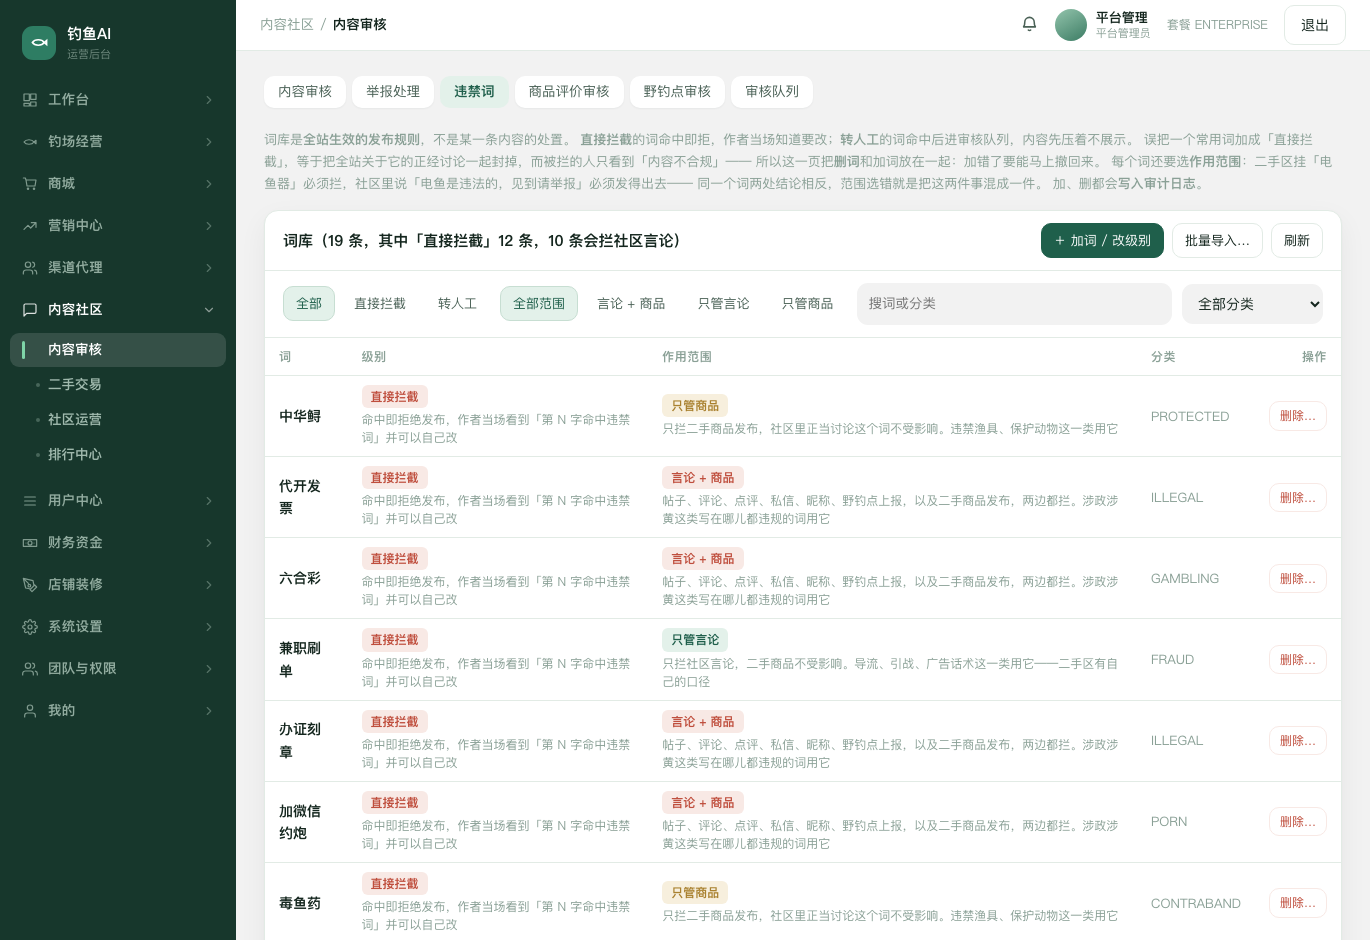
Task: Click the 系统设置 gear icon
Action: (30, 627)
